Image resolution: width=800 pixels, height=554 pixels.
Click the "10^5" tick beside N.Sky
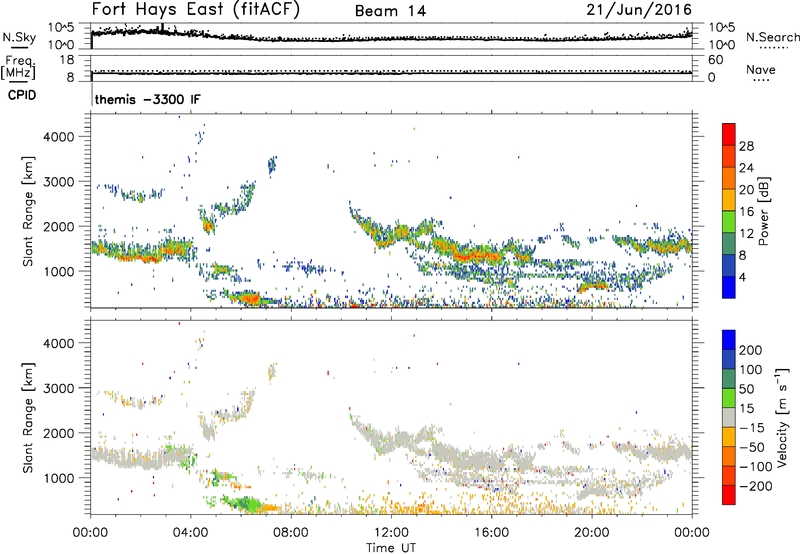[61, 28]
